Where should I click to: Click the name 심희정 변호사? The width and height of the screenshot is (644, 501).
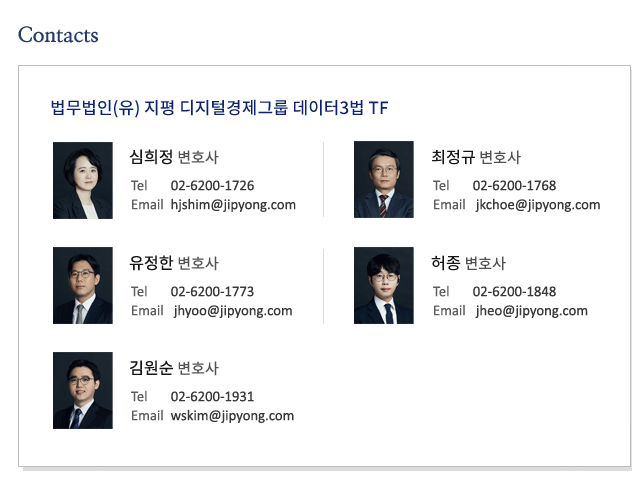click(174, 157)
